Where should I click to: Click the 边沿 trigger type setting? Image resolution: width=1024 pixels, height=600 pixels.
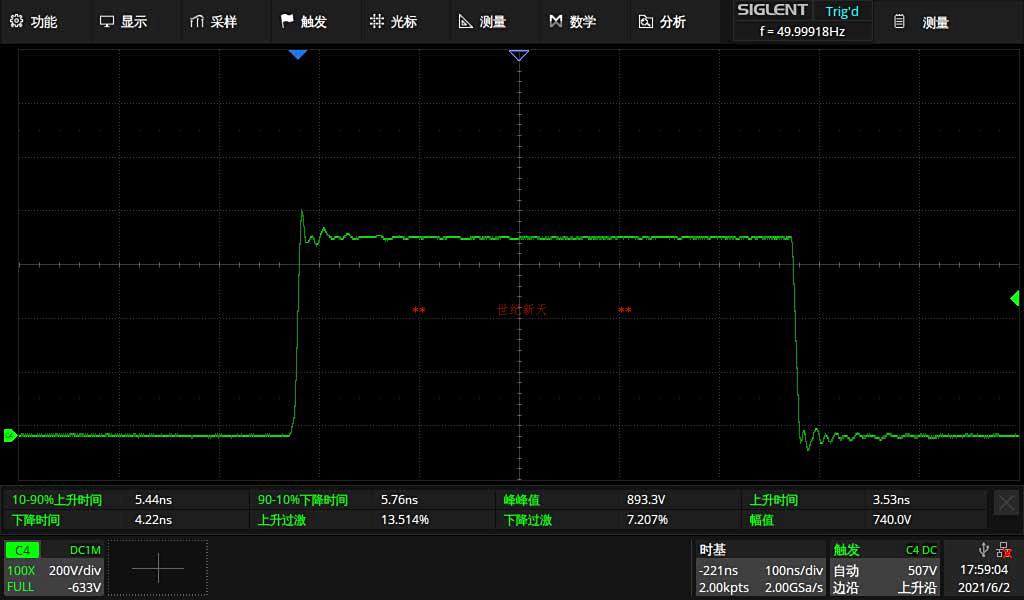click(x=846, y=588)
